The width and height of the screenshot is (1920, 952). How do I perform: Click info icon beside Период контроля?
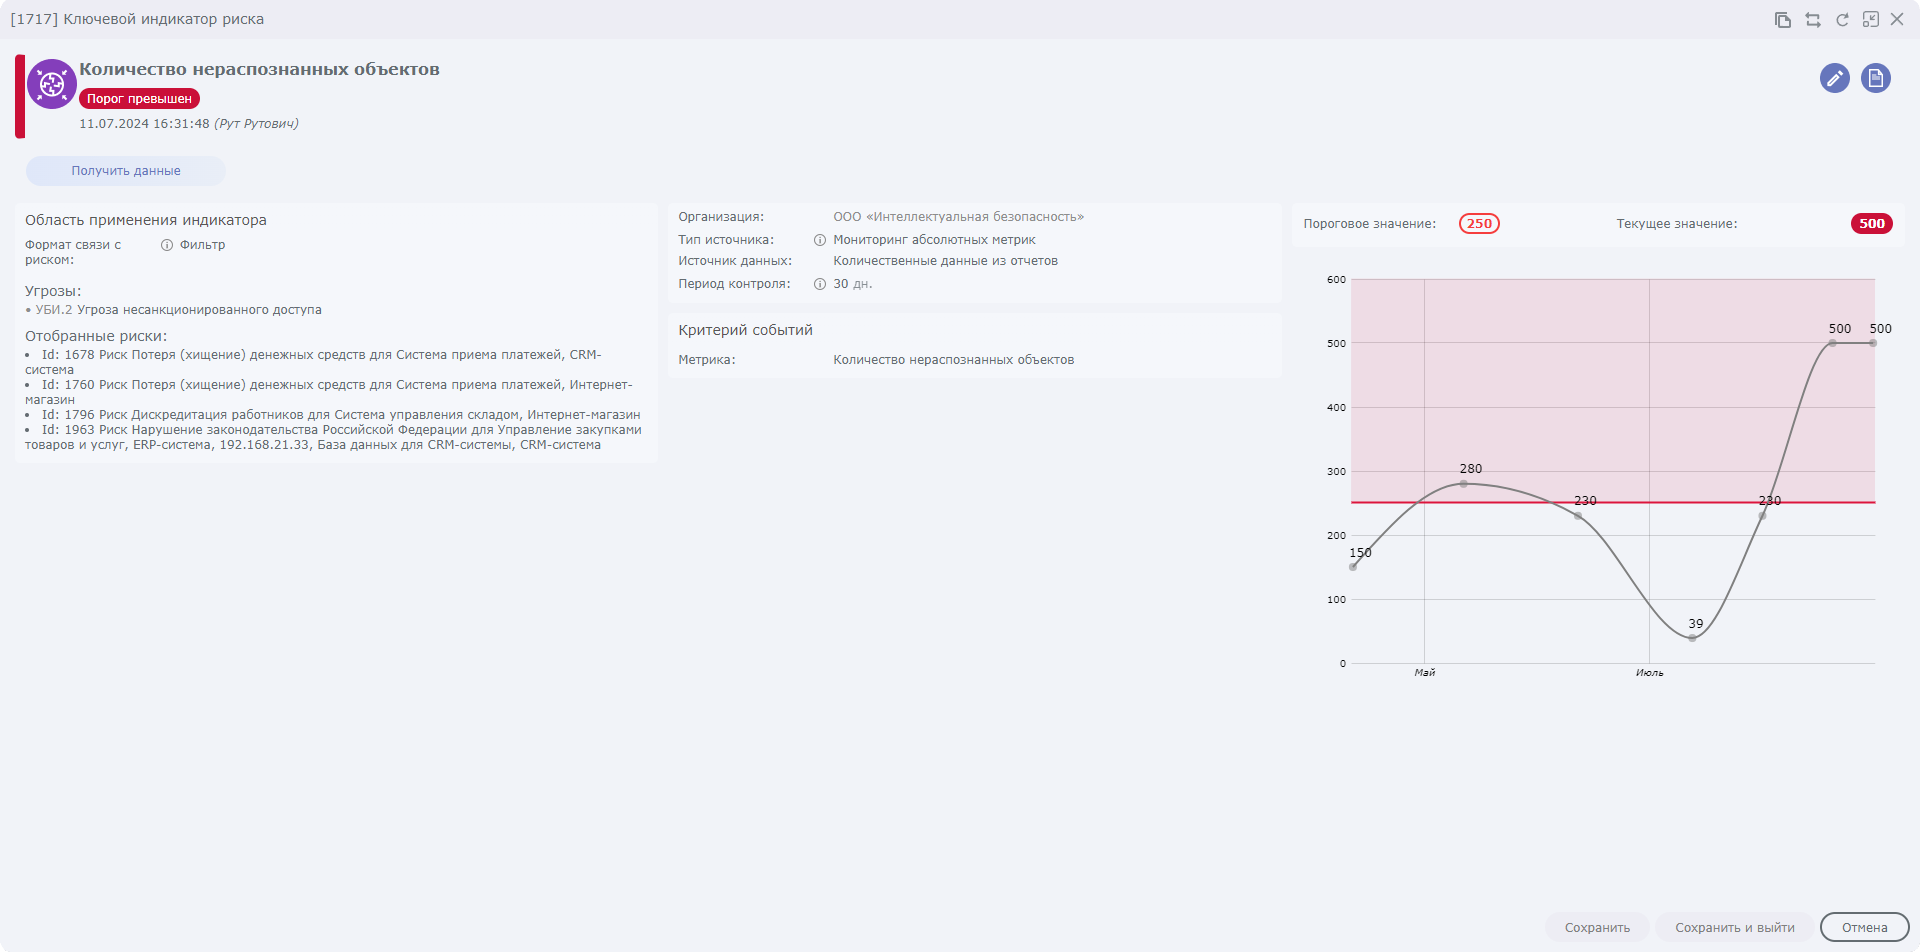tap(820, 284)
